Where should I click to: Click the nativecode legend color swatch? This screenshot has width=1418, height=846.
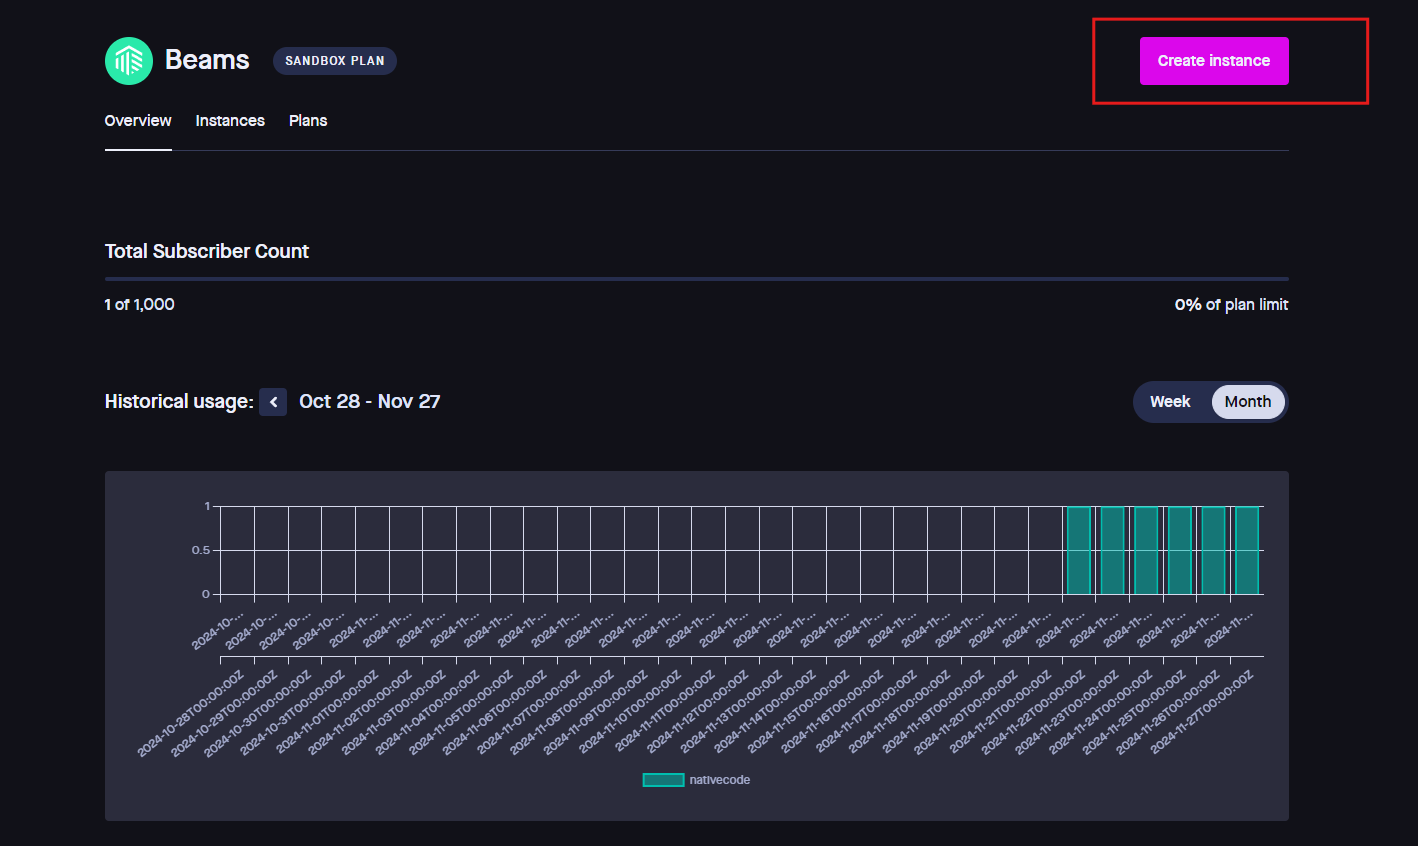coord(663,780)
